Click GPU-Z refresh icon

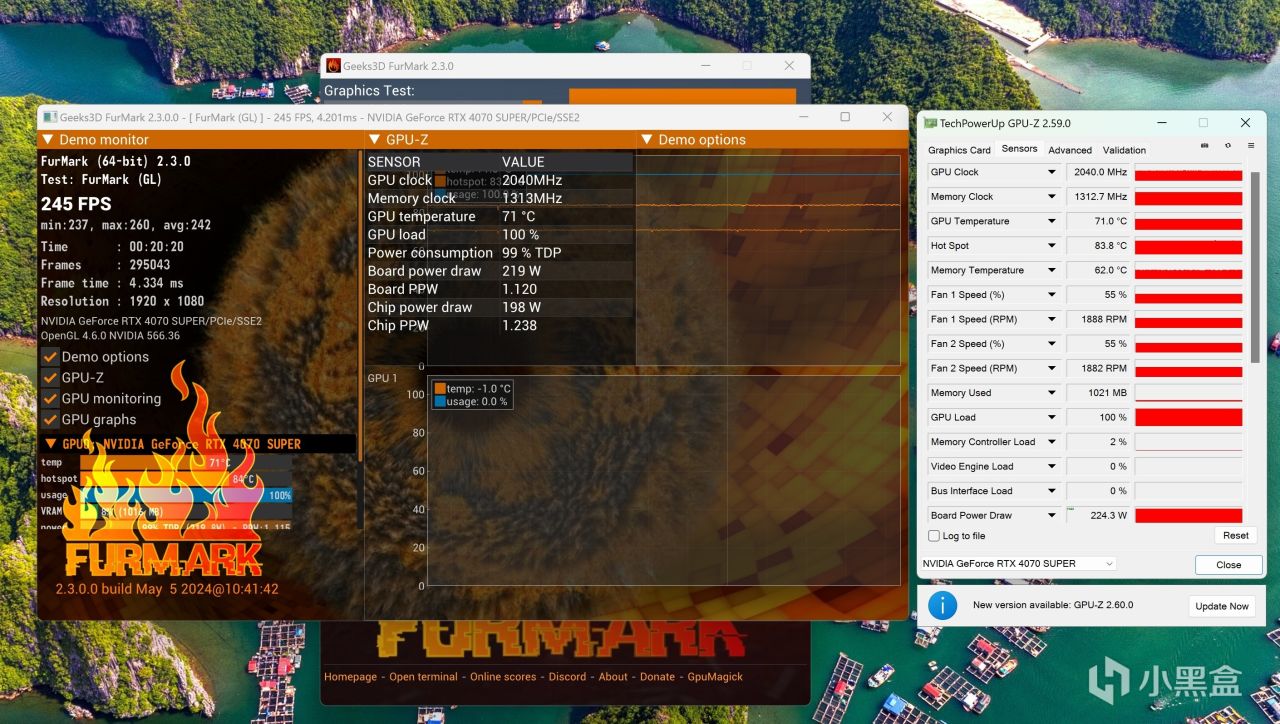[x=1228, y=146]
